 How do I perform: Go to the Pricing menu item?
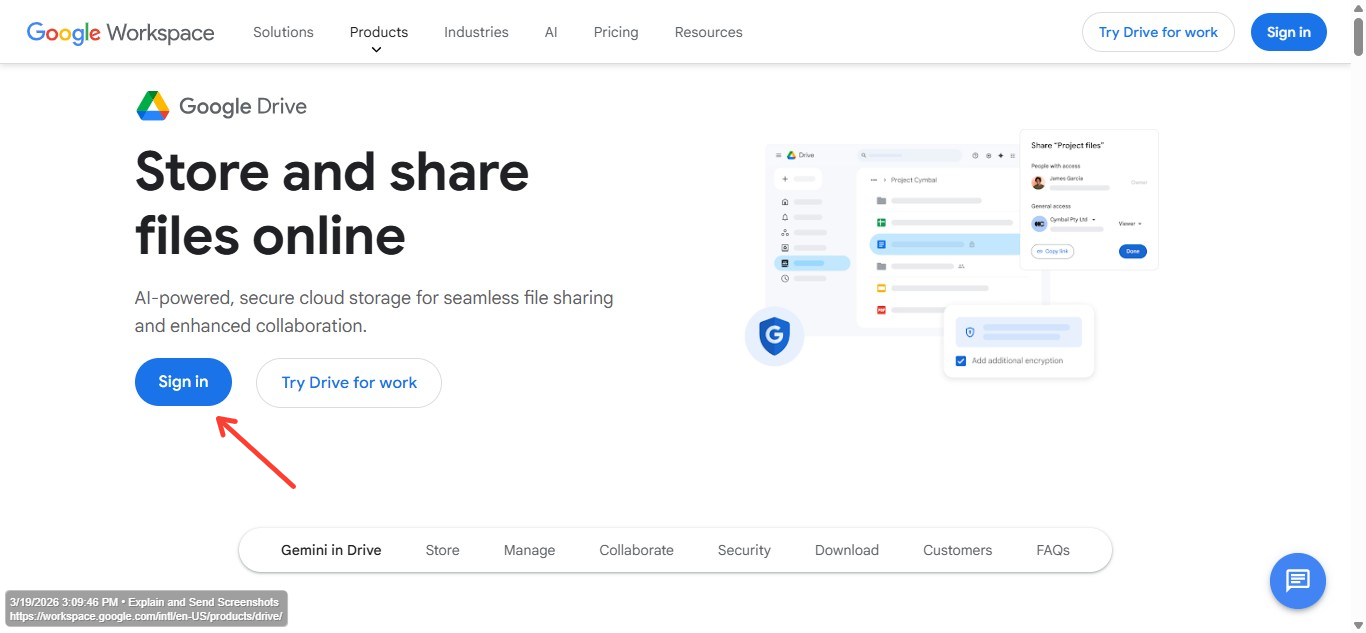[x=615, y=32]
